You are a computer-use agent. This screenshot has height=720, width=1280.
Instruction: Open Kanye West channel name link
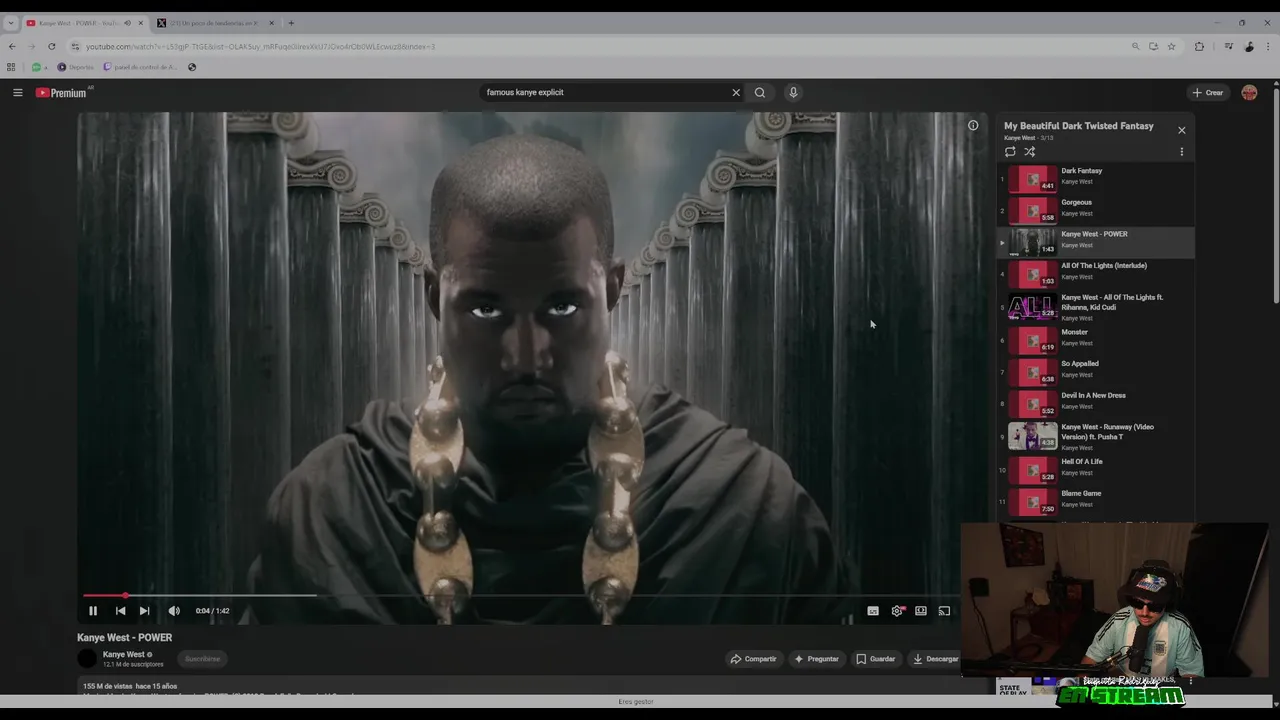(x=124, y=654)
